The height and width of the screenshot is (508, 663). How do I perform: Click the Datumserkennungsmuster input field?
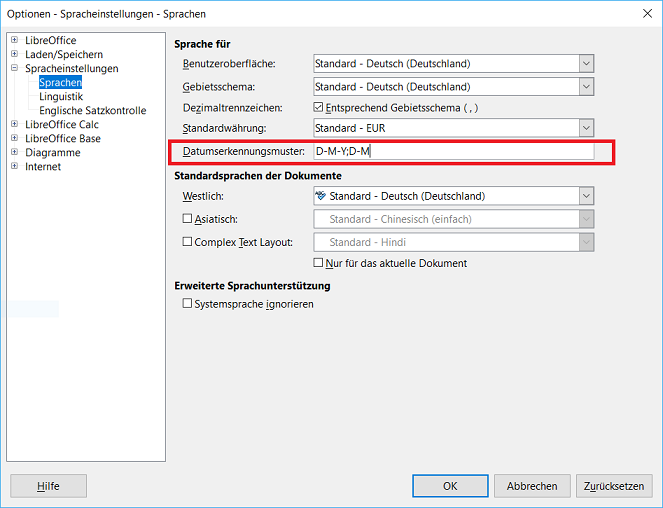click(453, 152)
